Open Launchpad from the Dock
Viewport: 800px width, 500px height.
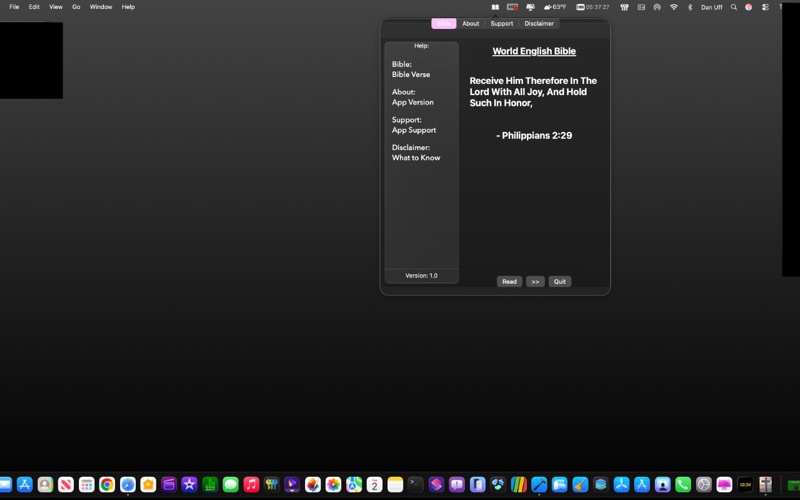click(x=86, y=484)
